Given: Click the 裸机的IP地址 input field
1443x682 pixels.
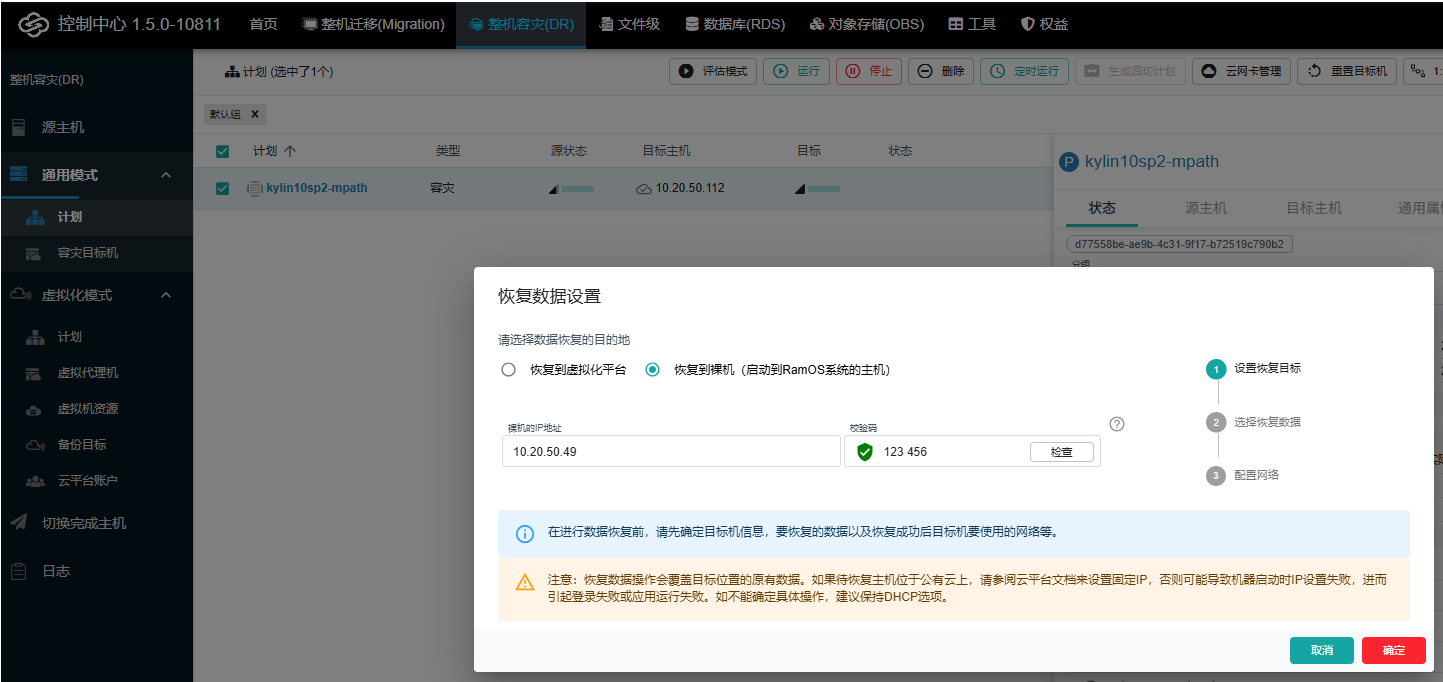Looking at the screenshot, I should tap(670, 452).
